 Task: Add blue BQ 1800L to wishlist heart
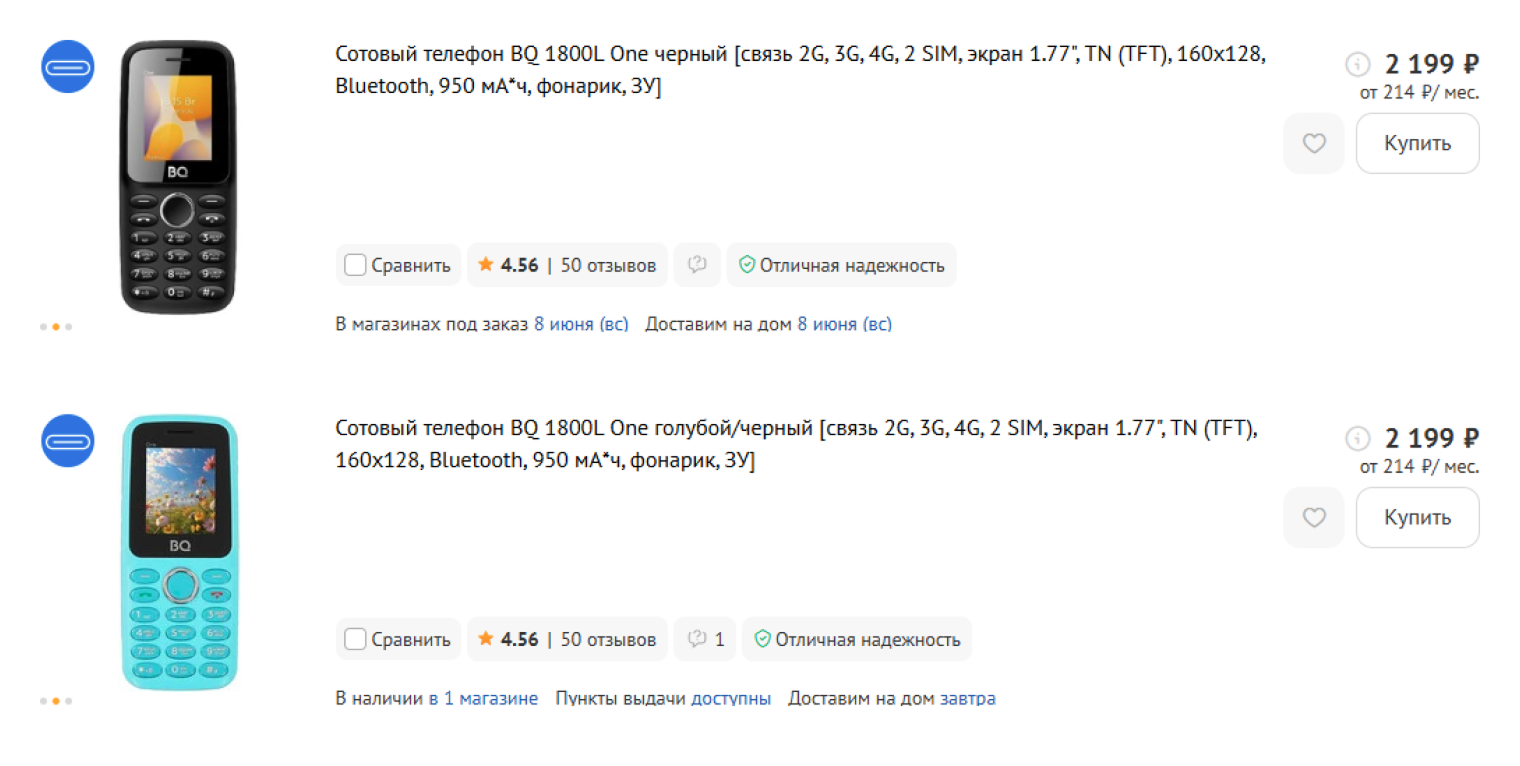[x=1314, y=518]
